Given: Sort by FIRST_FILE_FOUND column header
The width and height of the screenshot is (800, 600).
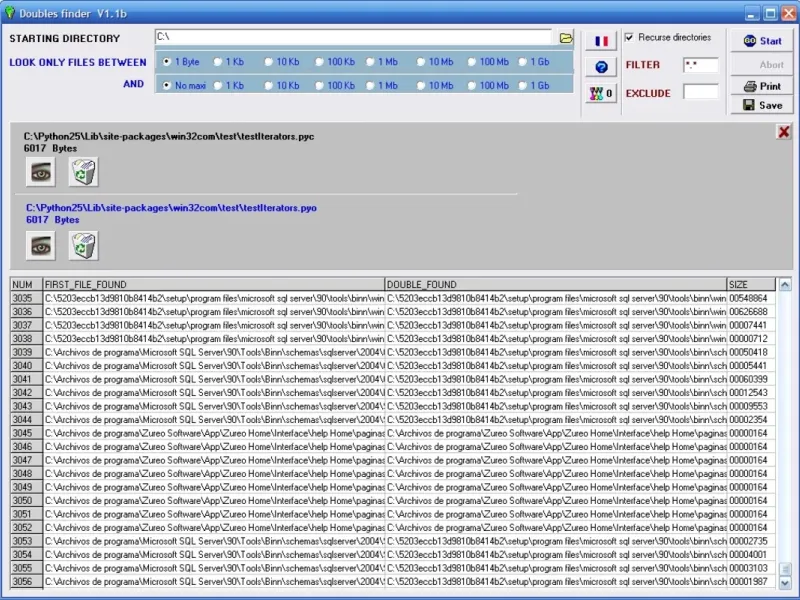Looking at the screenshot, I should (214, 284).
